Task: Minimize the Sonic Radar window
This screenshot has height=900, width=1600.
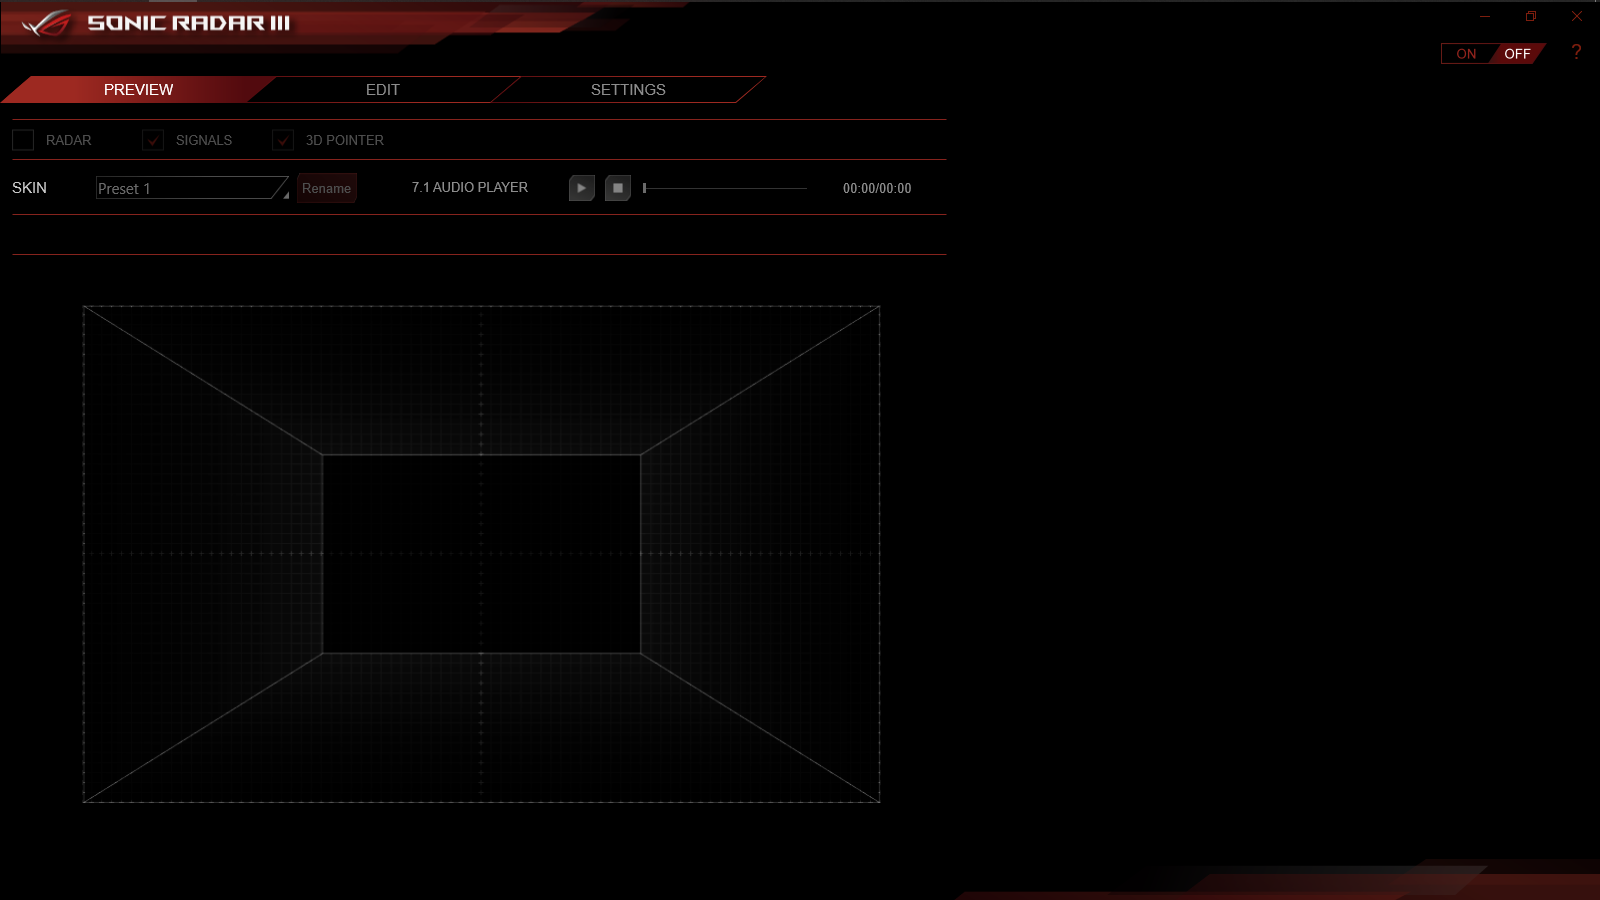Action: (1485, 16)
